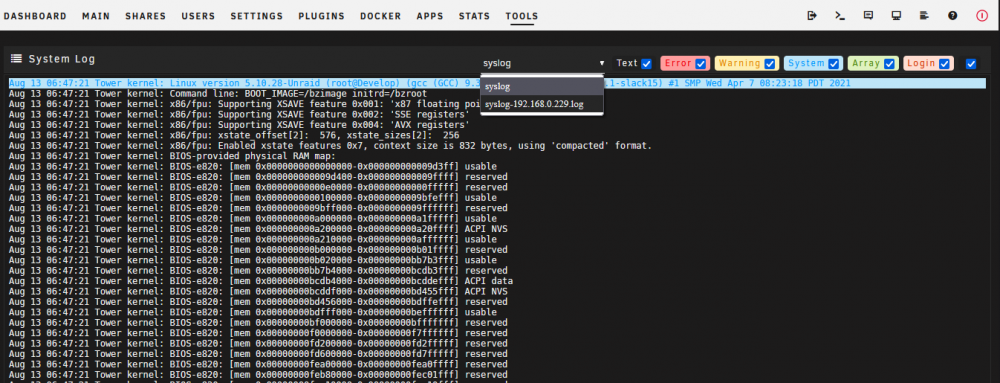Toggle the unlabeled checkbox after Login

(x=971, y=64)
